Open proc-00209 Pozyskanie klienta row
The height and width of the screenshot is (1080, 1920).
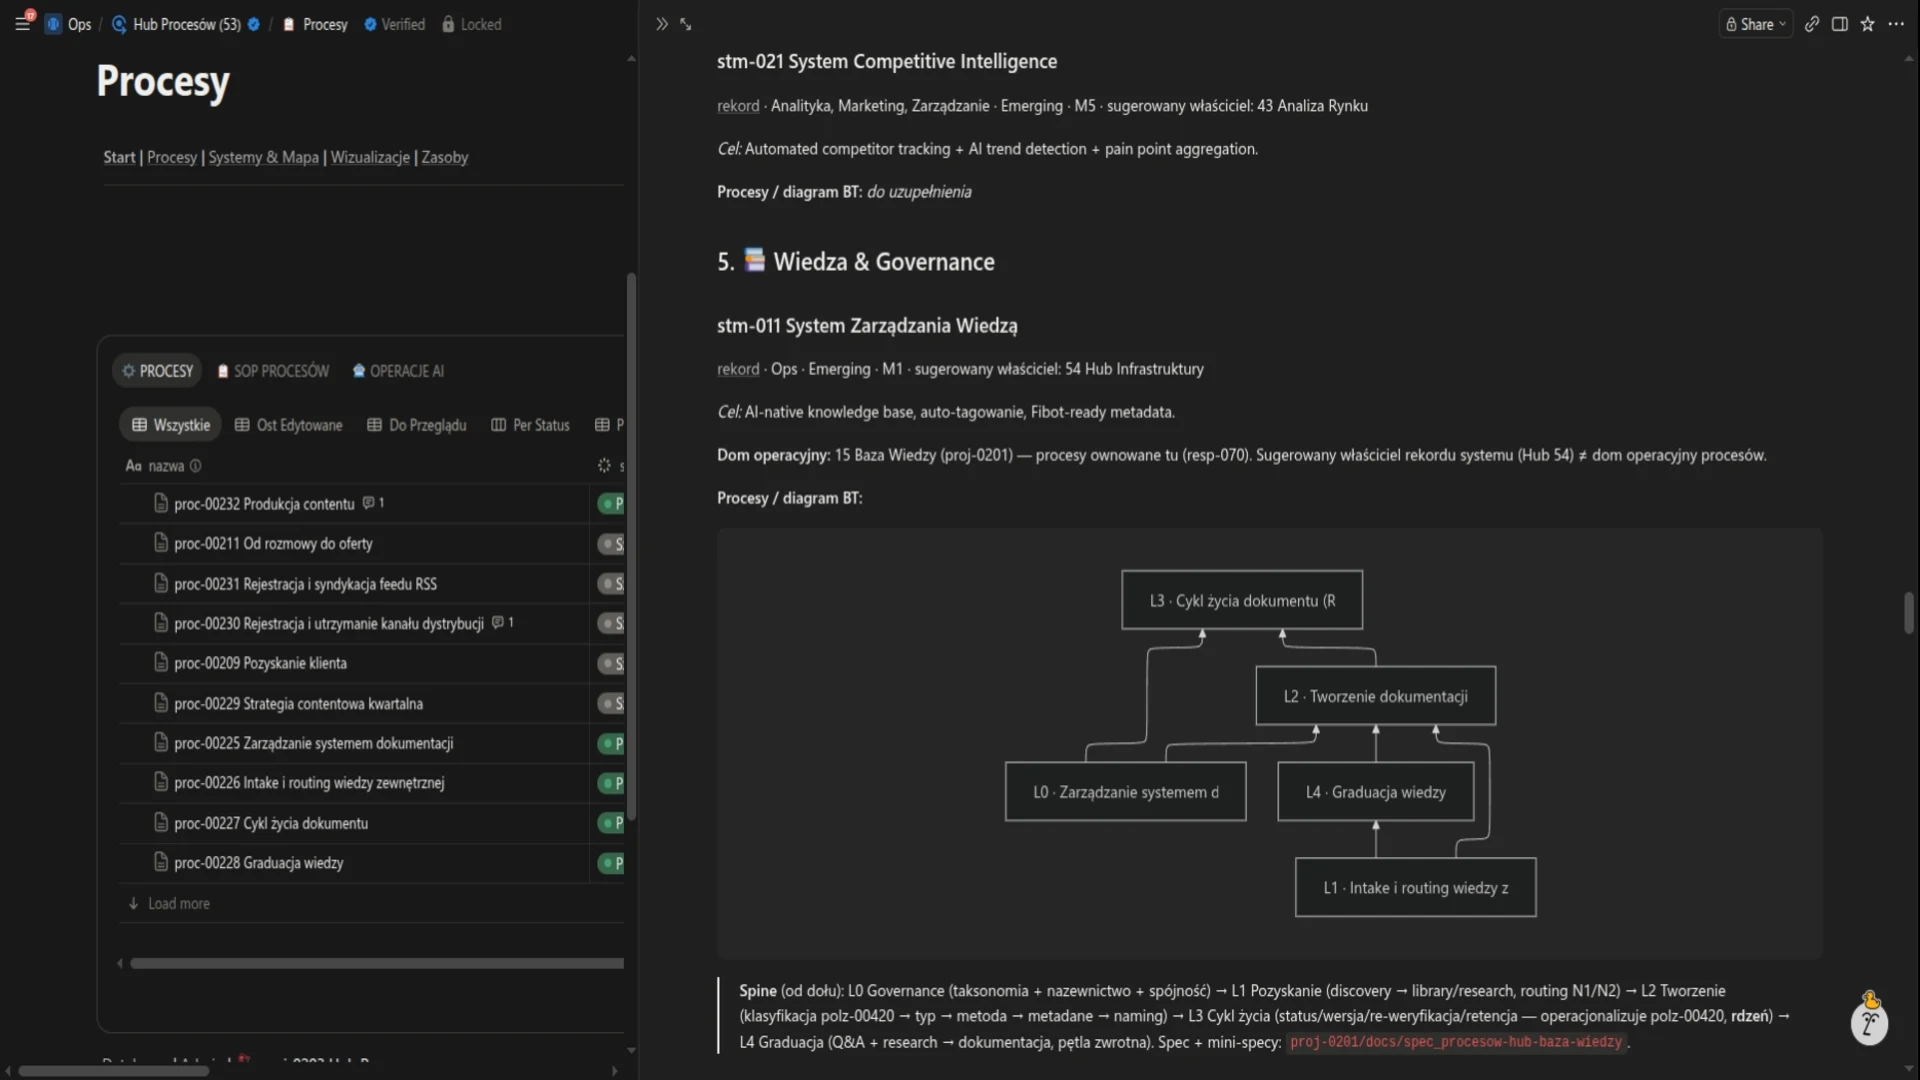[260, 664]
